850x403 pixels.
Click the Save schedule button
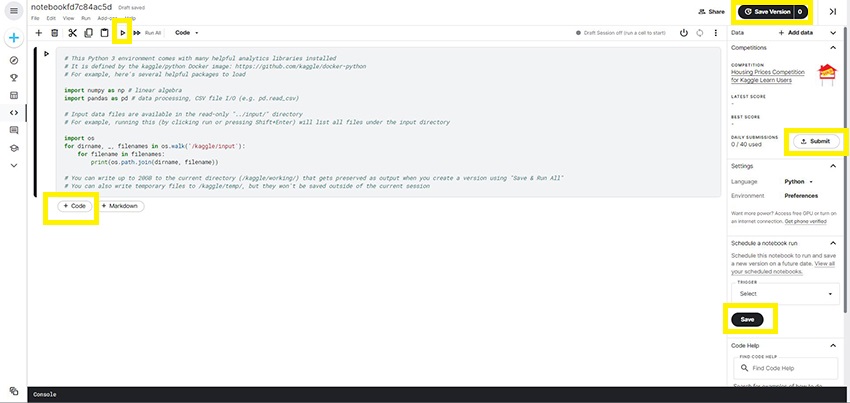(x=747, y=319)
